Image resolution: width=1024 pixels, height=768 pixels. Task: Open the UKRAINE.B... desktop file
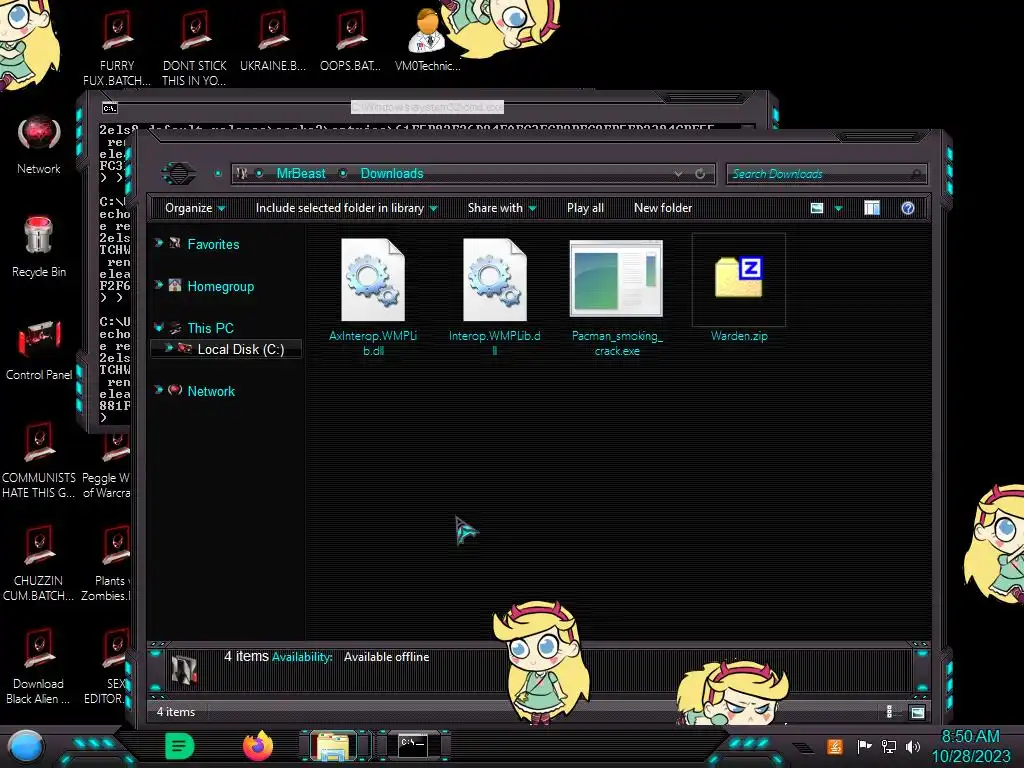tap(273, 39)
